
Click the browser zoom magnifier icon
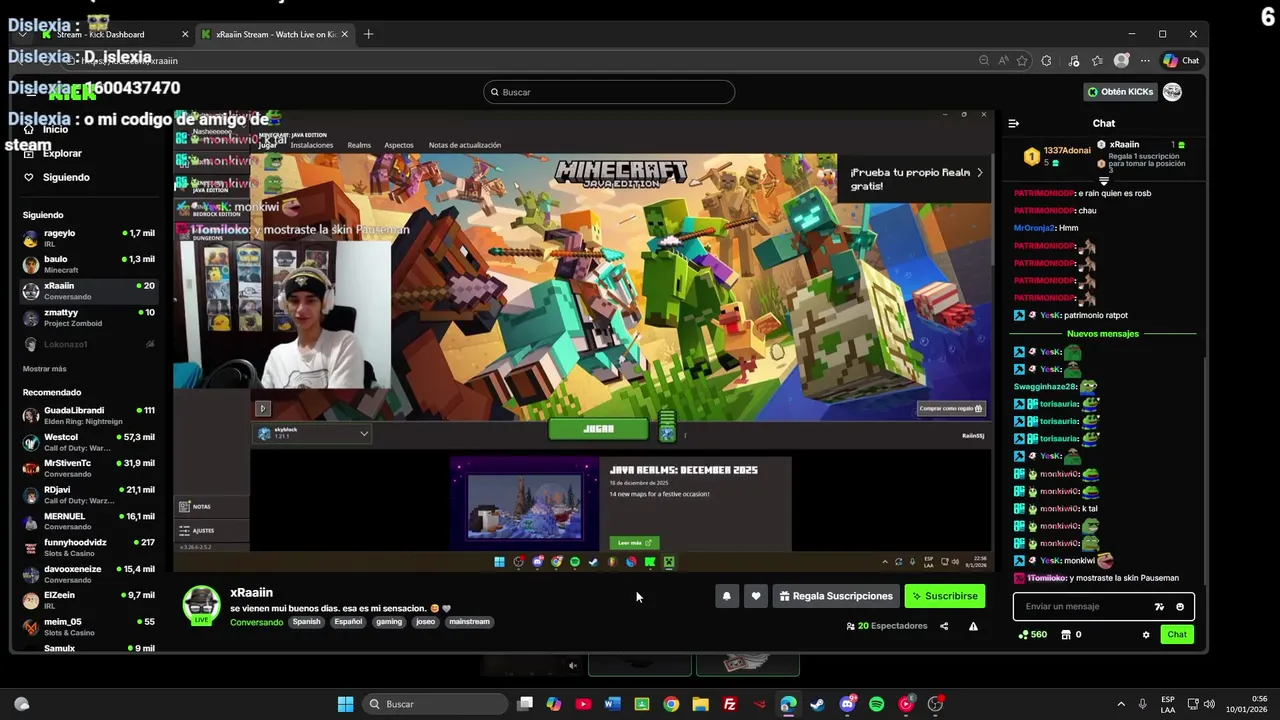[984, 61]
